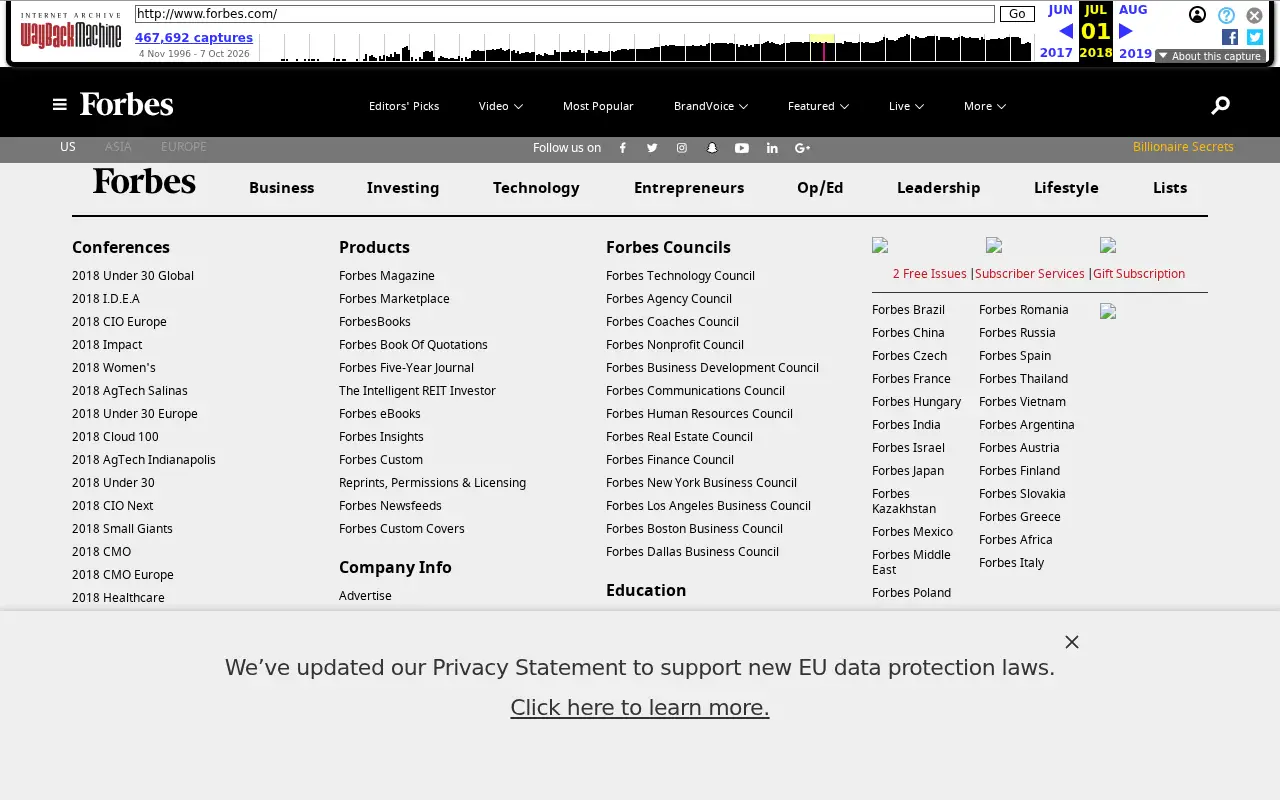Open Forbes LinkedIn icon
This screenshot has width=1280, height=800.
click(x=772, y=148)
